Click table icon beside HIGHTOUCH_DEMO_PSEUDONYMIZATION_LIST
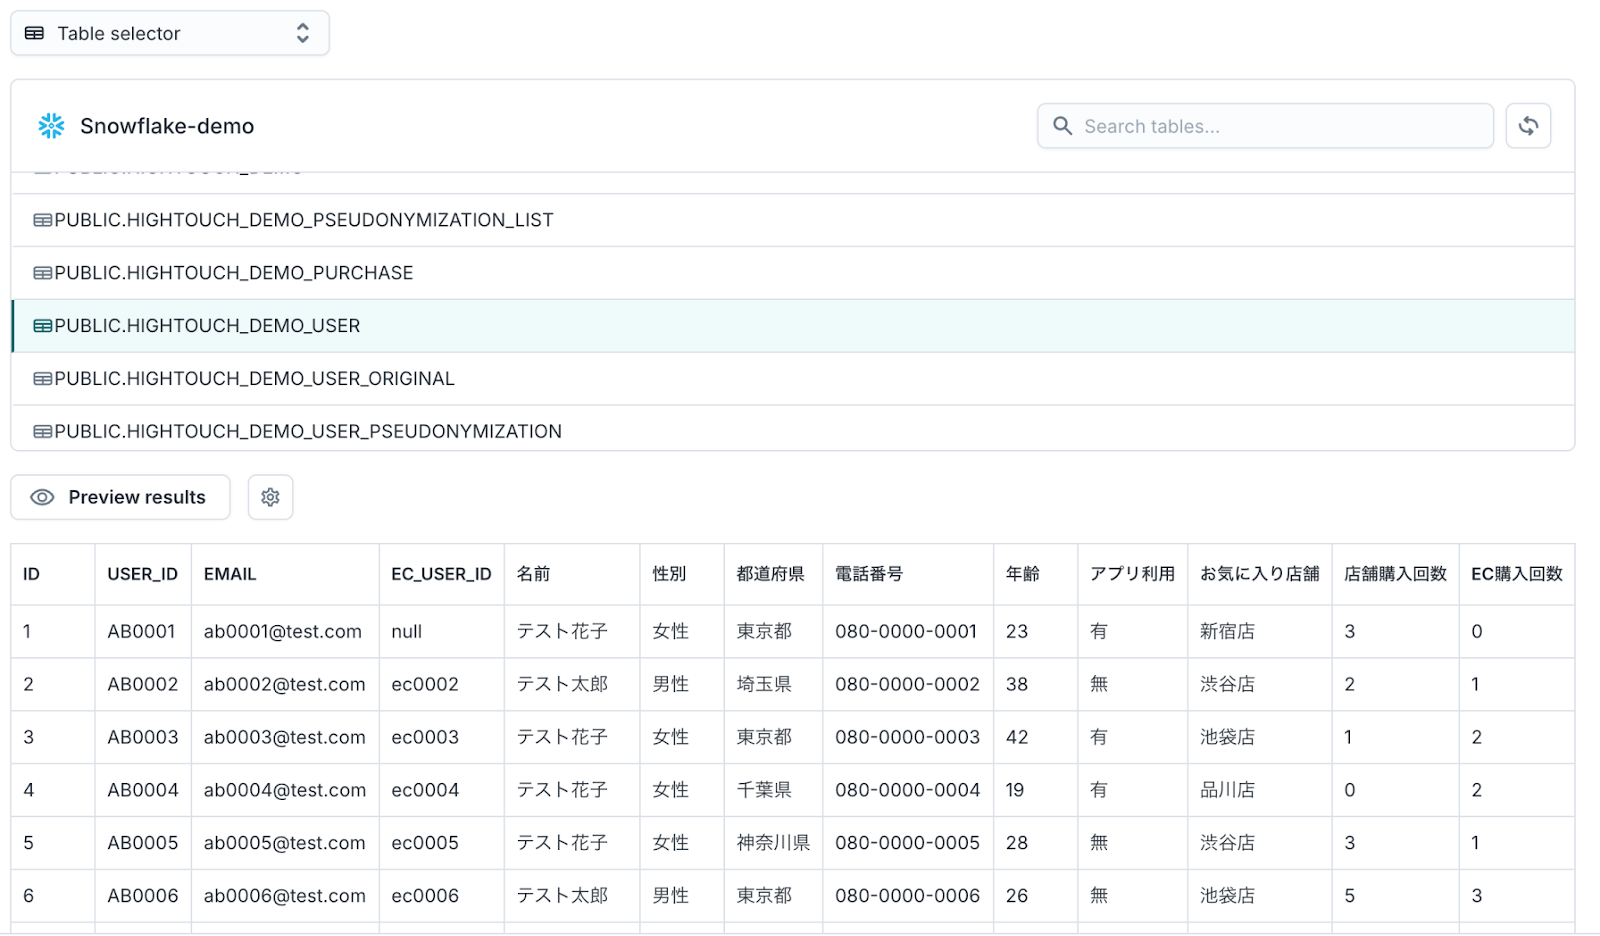The width and height of the screenshot is (1600, 936). pos(43,220)
